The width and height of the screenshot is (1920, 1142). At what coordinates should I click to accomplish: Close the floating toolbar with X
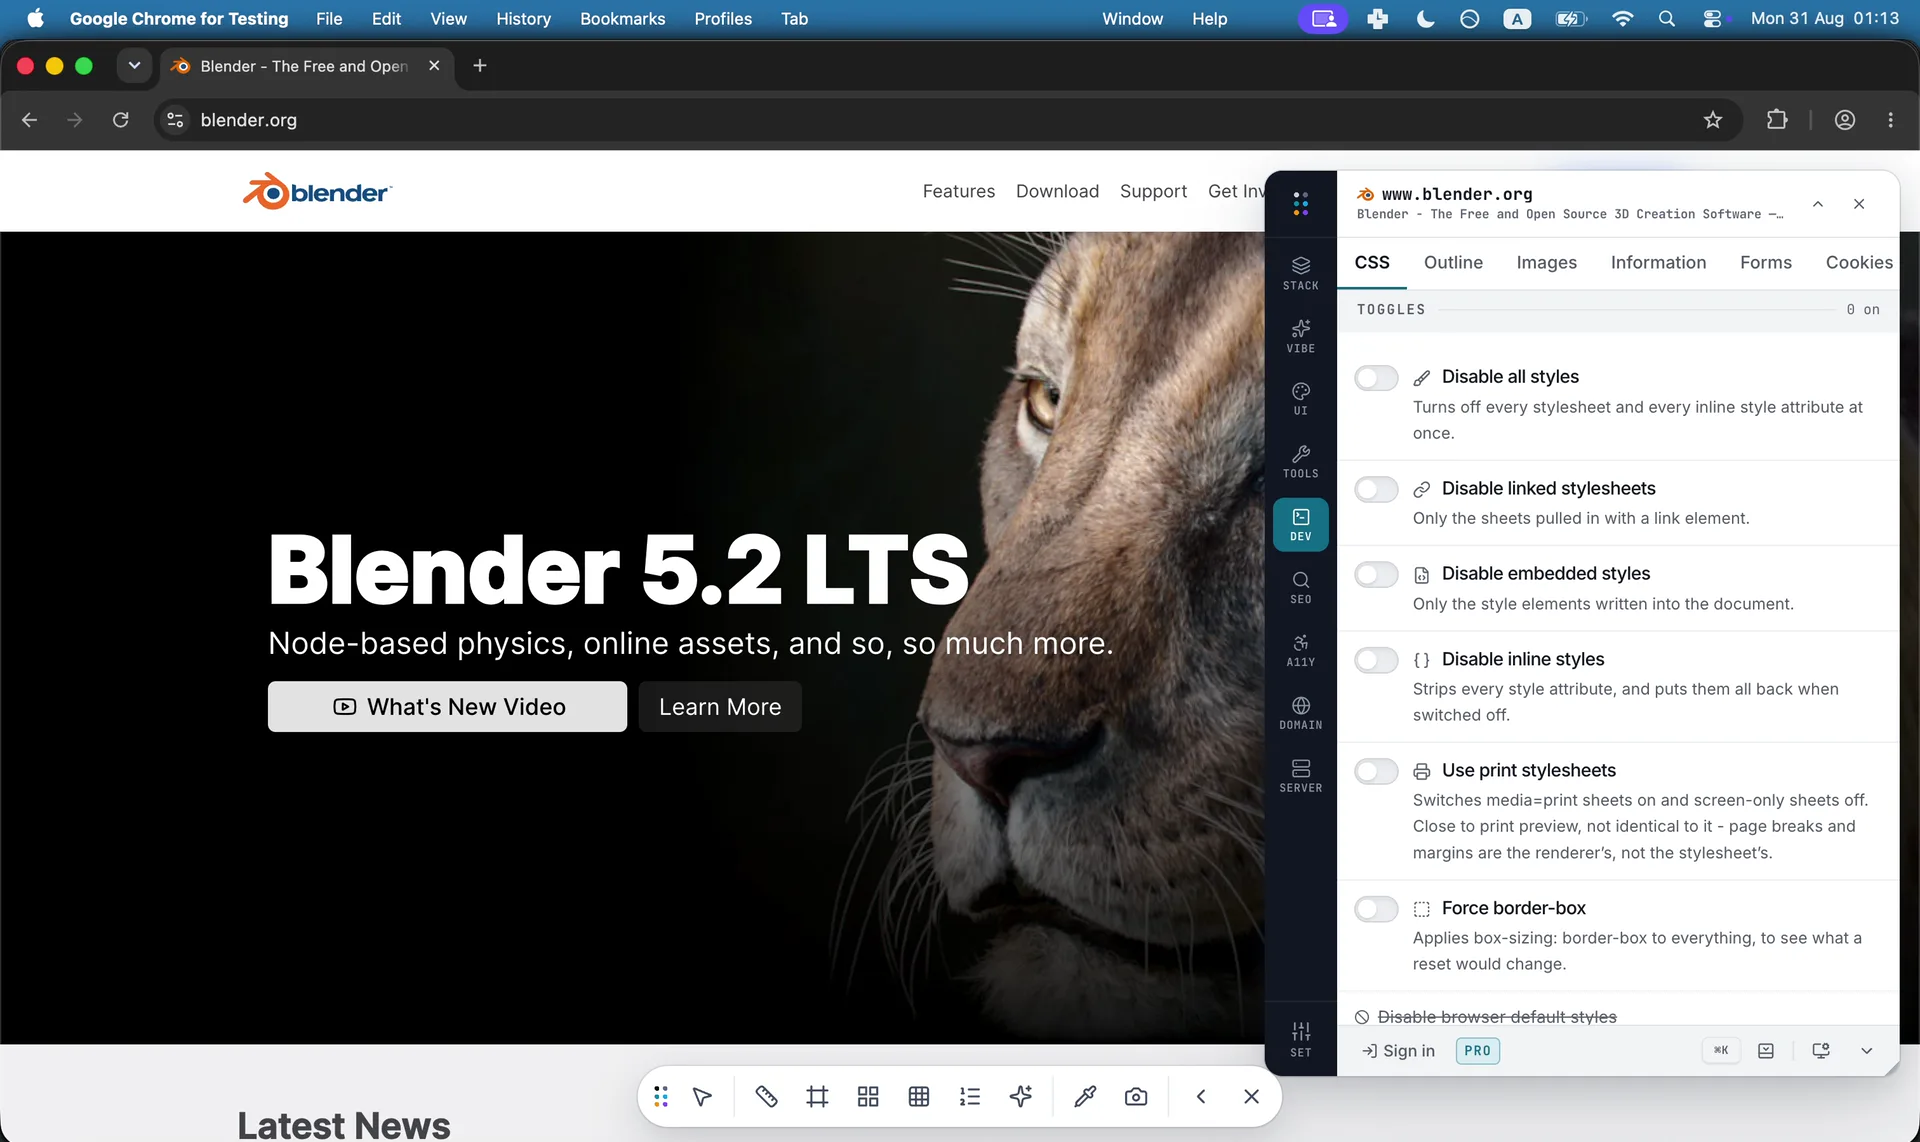1251,1097
